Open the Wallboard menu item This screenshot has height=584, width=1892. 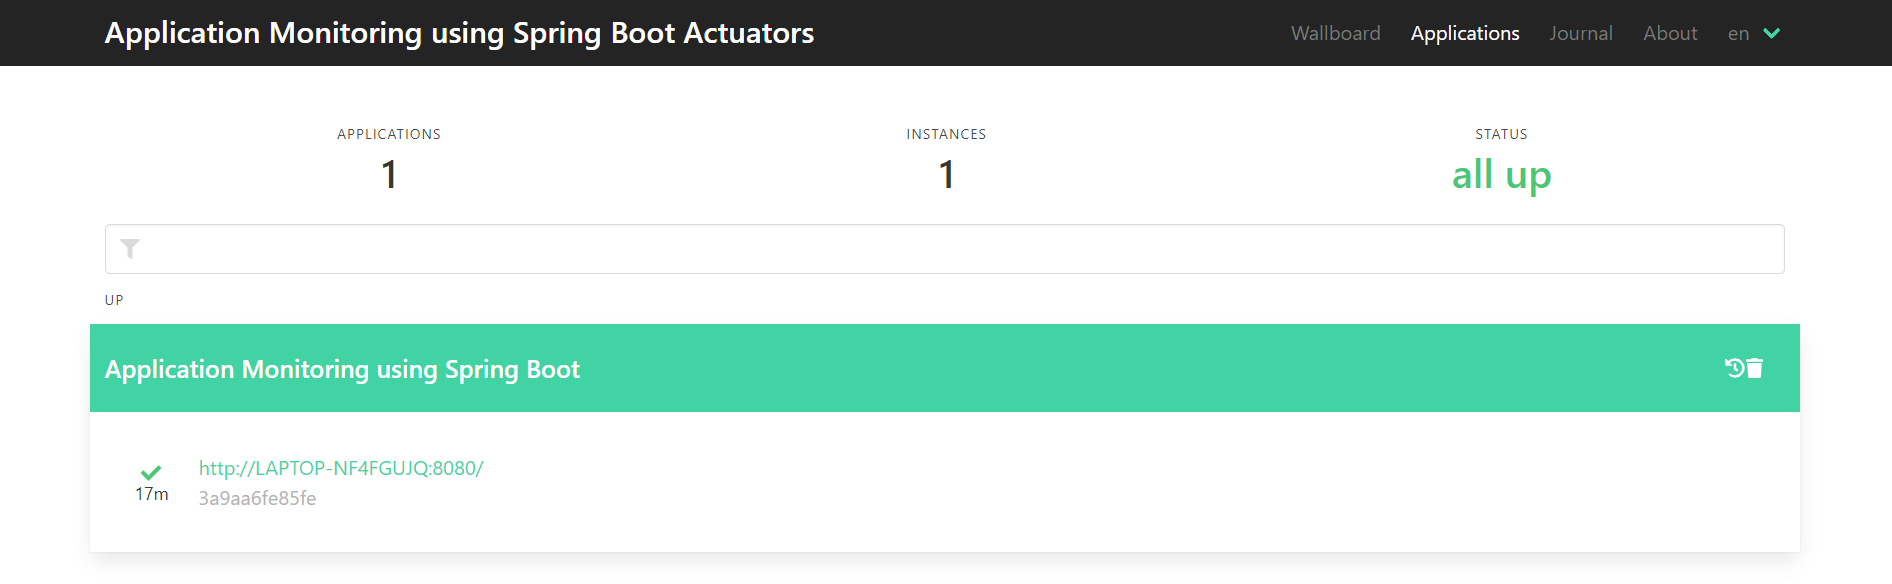click(1336, 33)
